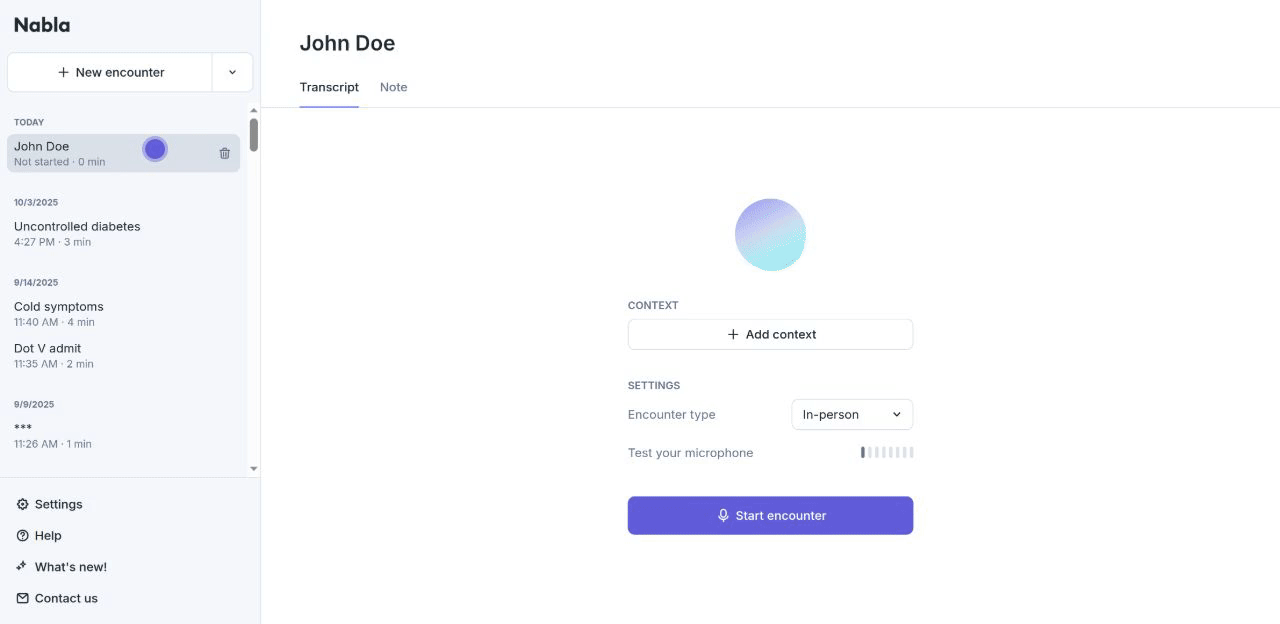Open the Uncontrolled diabetes encounter

77,233
